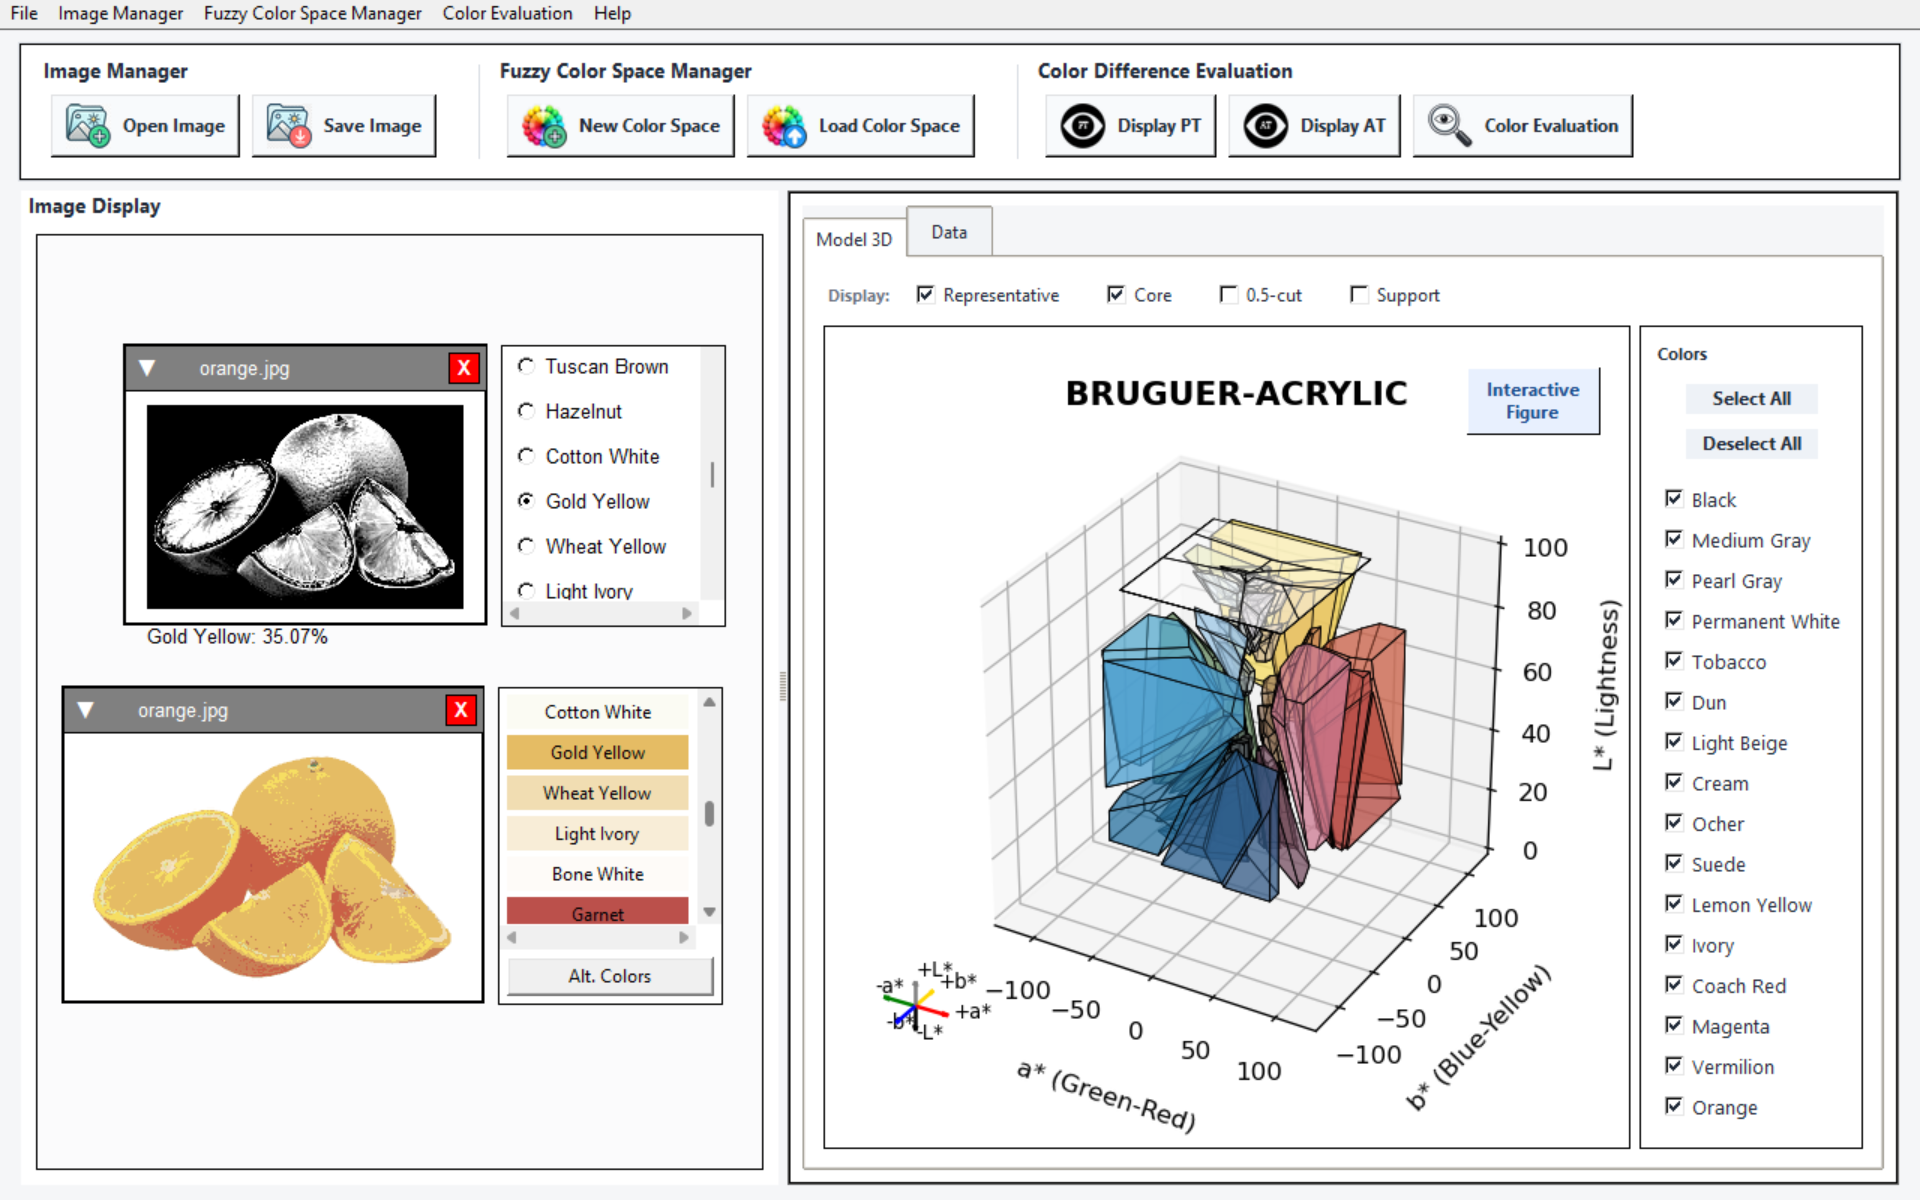Select the Cotton White radio button

pyautogui.click(x=526, y=456)
